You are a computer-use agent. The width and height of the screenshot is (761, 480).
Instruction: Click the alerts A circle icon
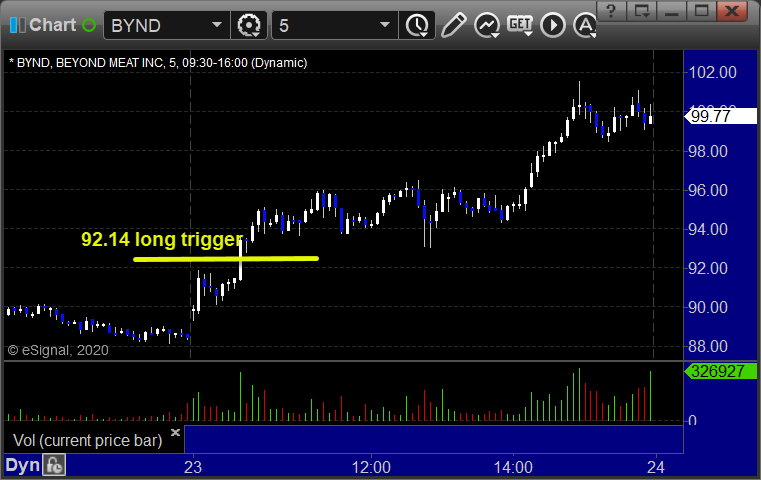click(x=584, y=25)
